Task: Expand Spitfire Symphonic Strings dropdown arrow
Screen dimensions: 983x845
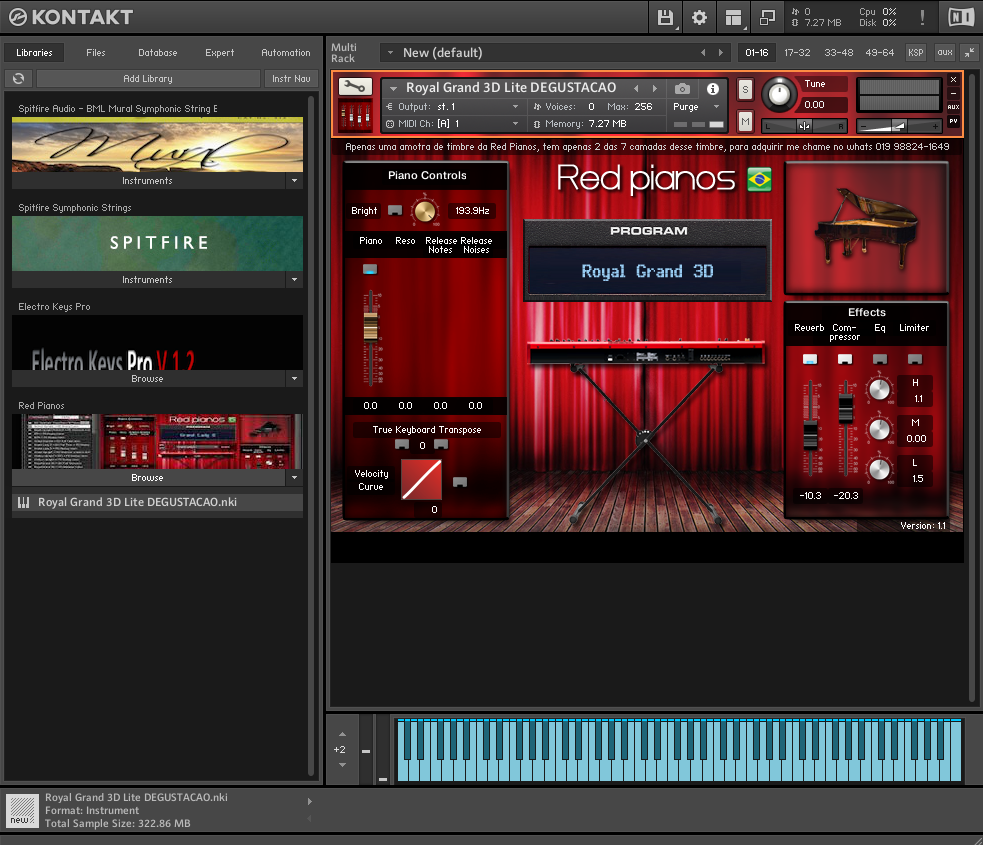Action: click(295, 280)
